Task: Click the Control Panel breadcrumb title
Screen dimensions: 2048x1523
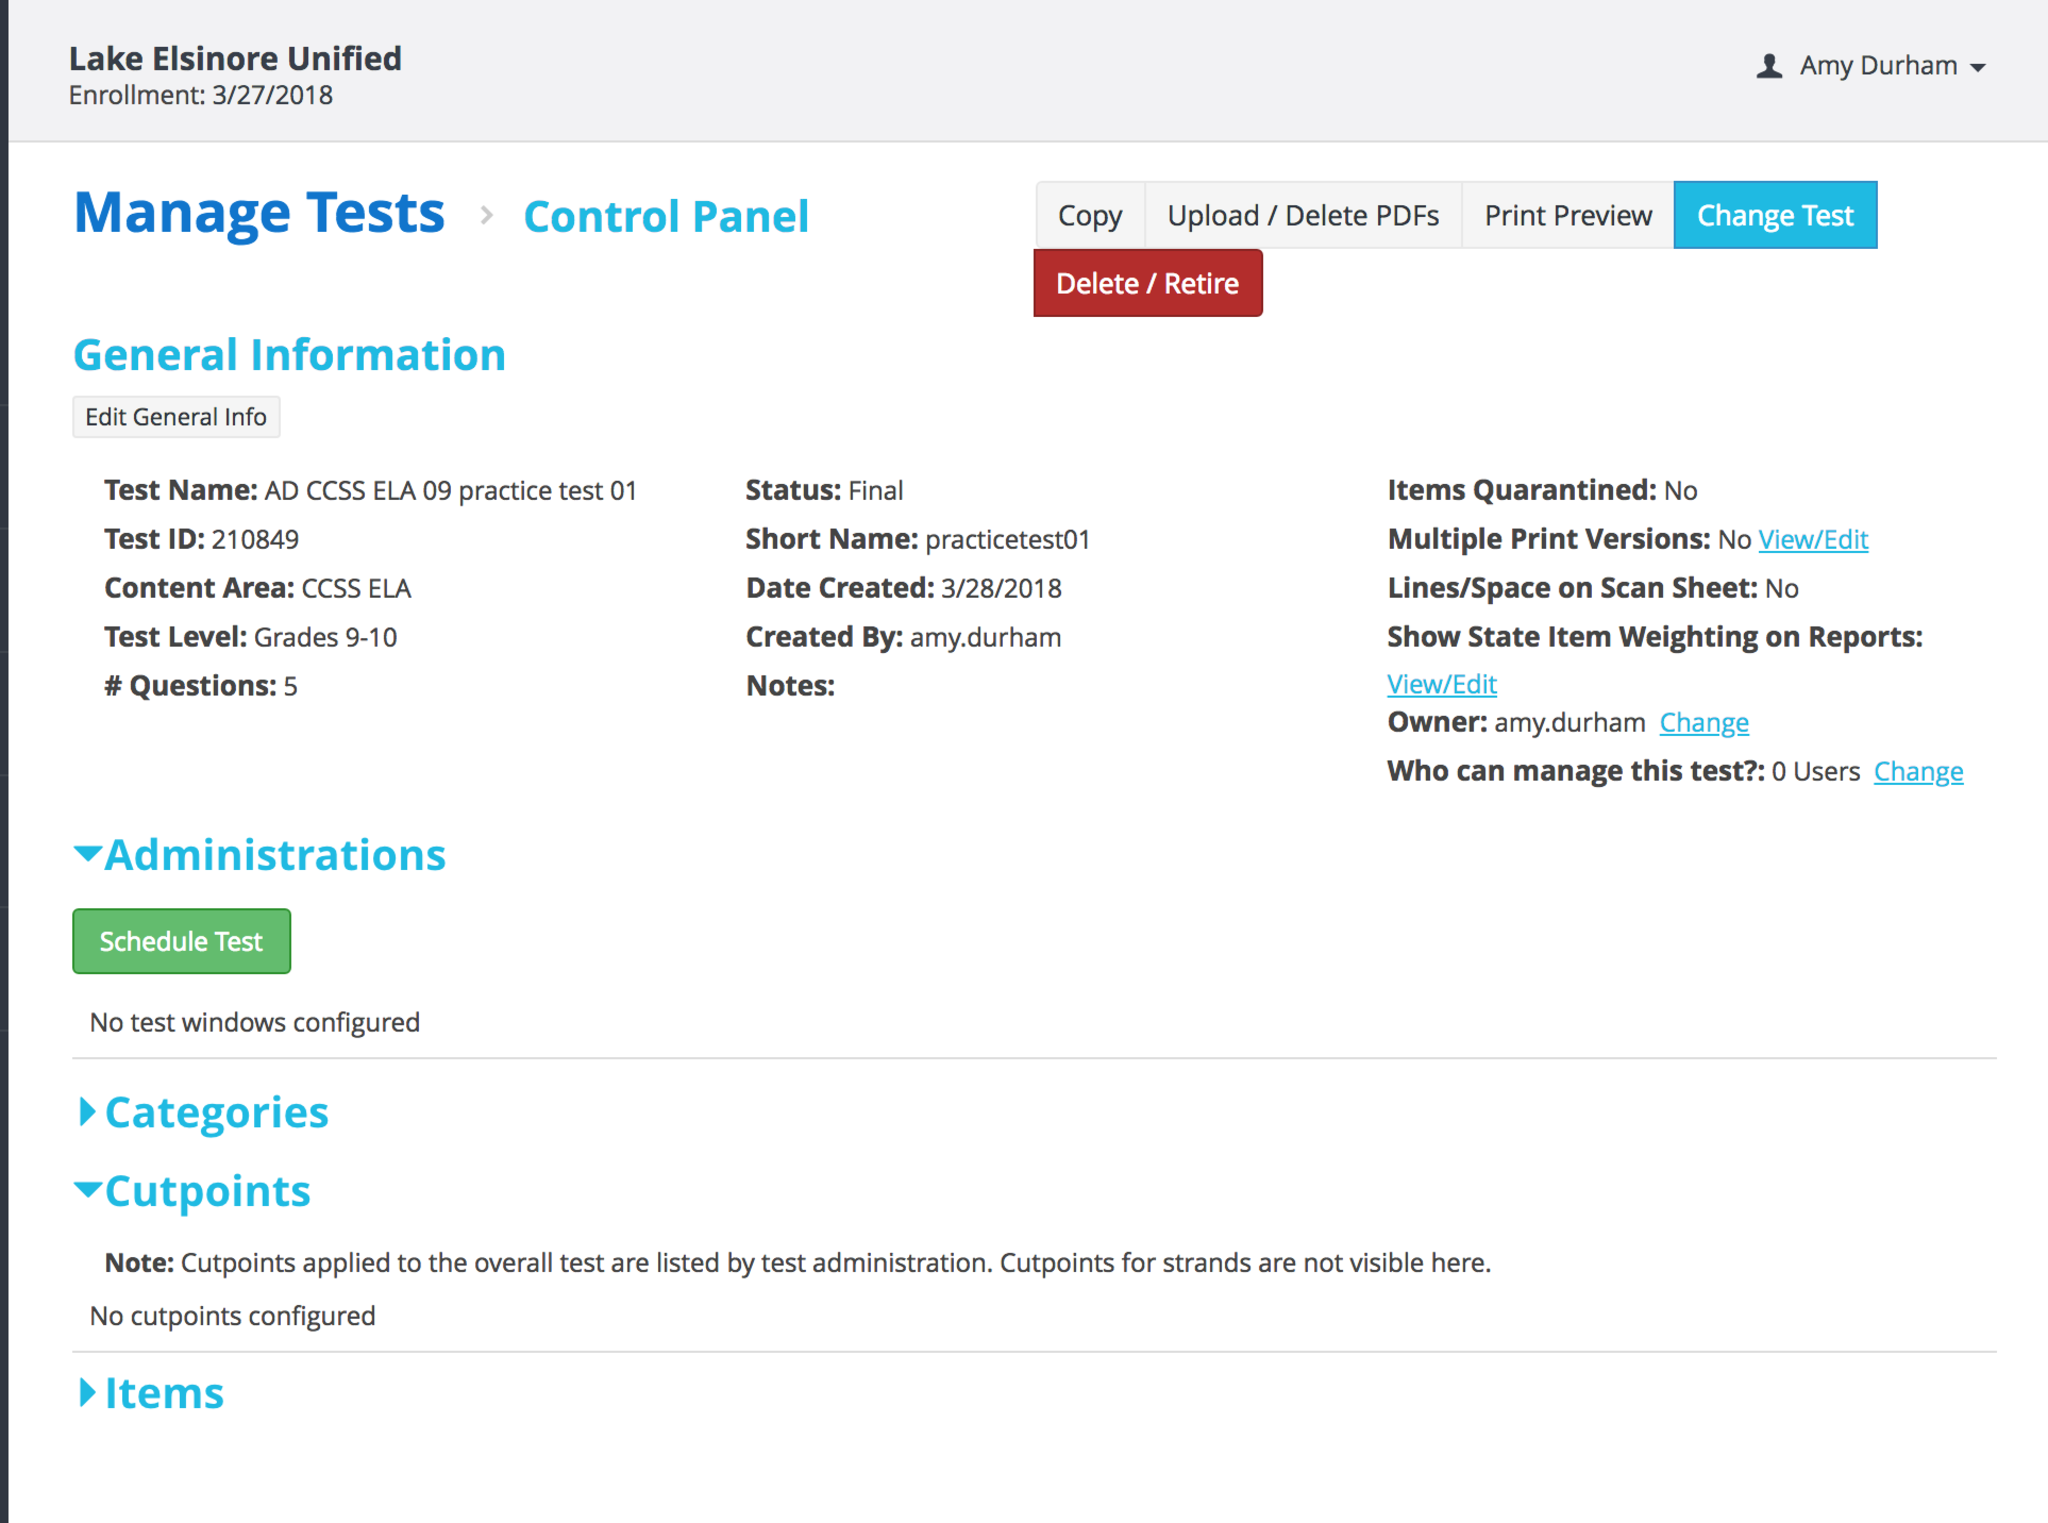Action: pos(666,216)
